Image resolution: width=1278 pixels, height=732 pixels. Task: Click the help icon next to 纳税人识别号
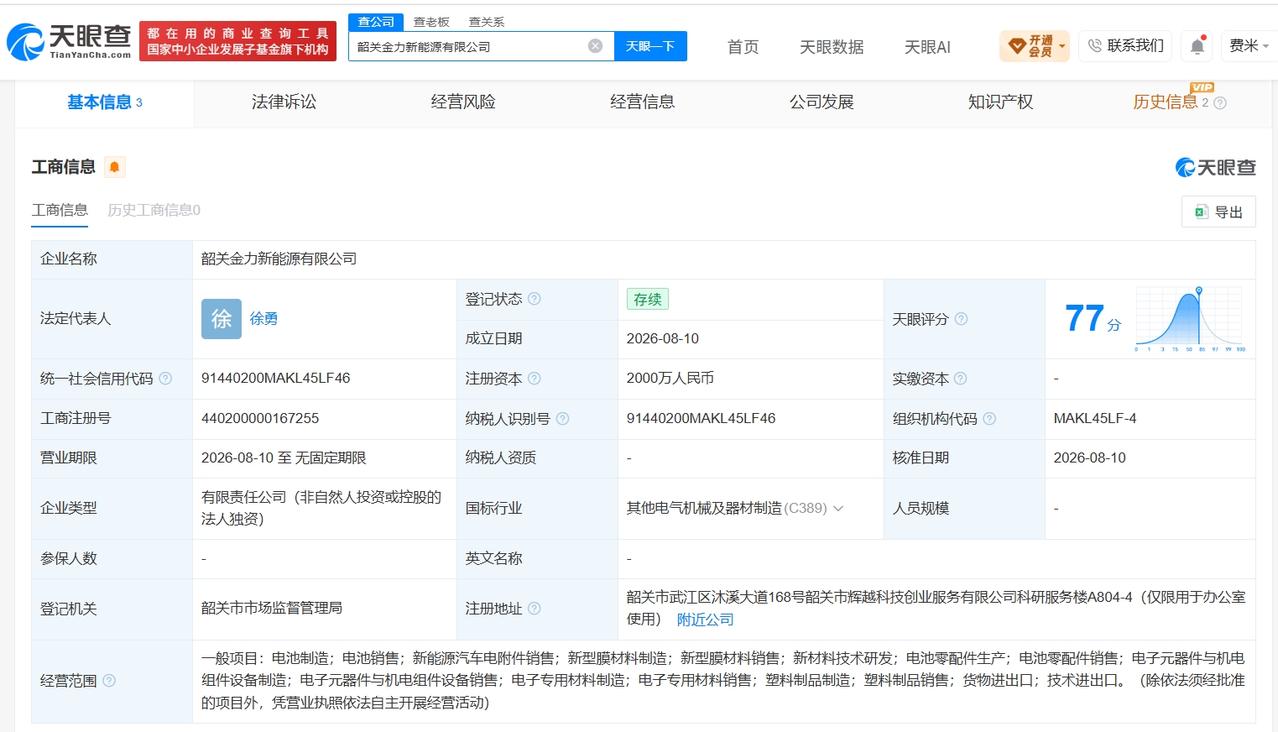(x=562, y=418)
